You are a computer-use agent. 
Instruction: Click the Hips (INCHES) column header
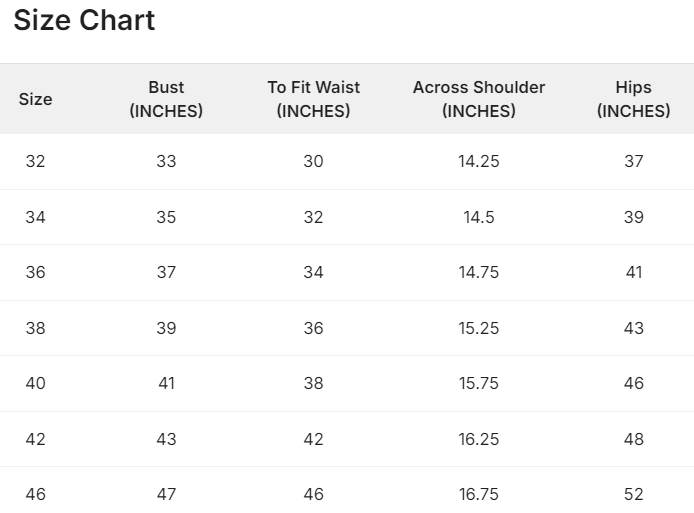[633, 99]
